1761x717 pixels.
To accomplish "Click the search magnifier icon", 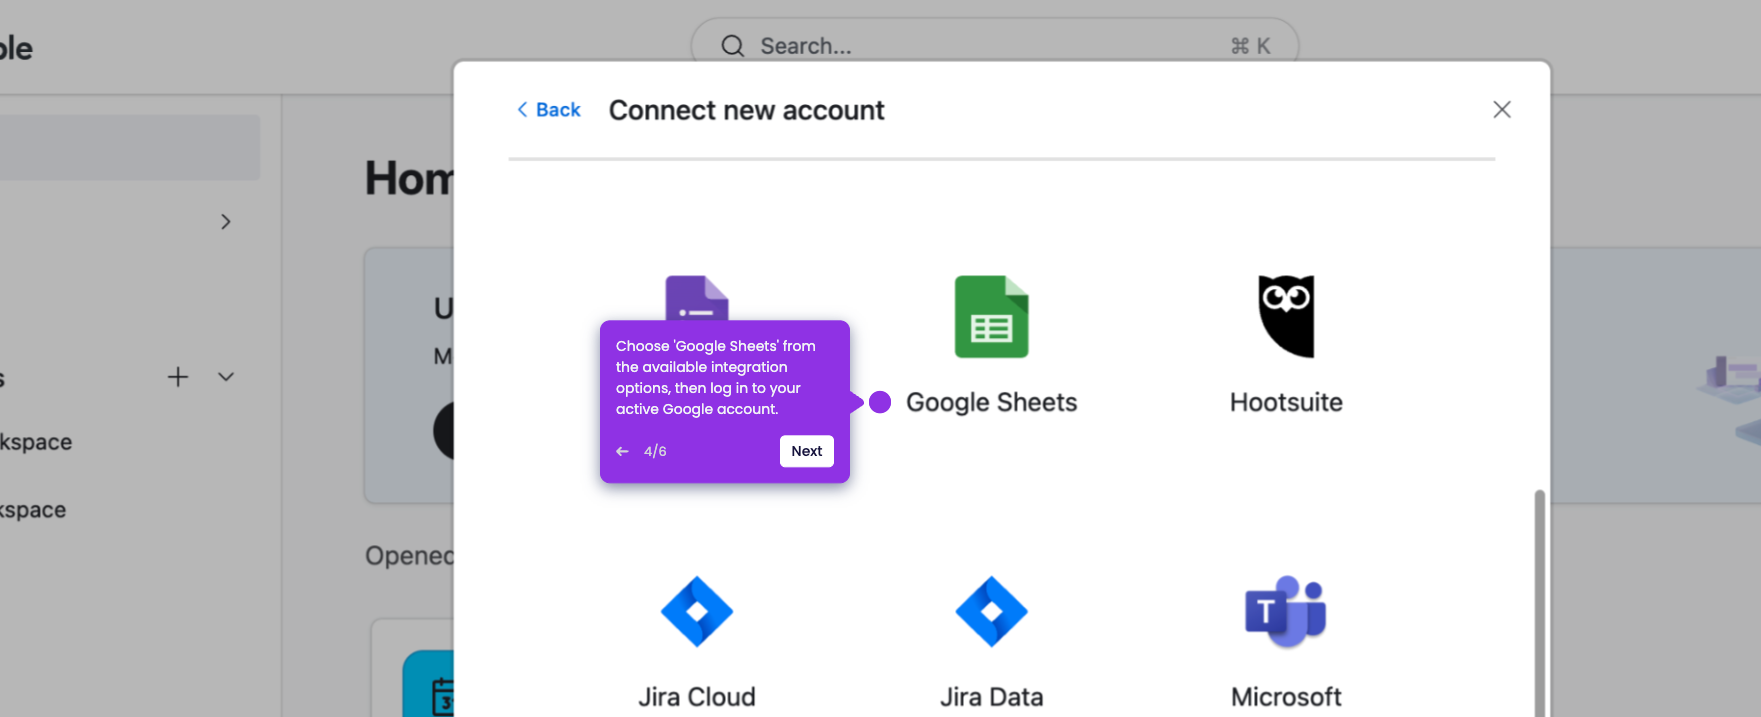I will [x=733, y=46].
